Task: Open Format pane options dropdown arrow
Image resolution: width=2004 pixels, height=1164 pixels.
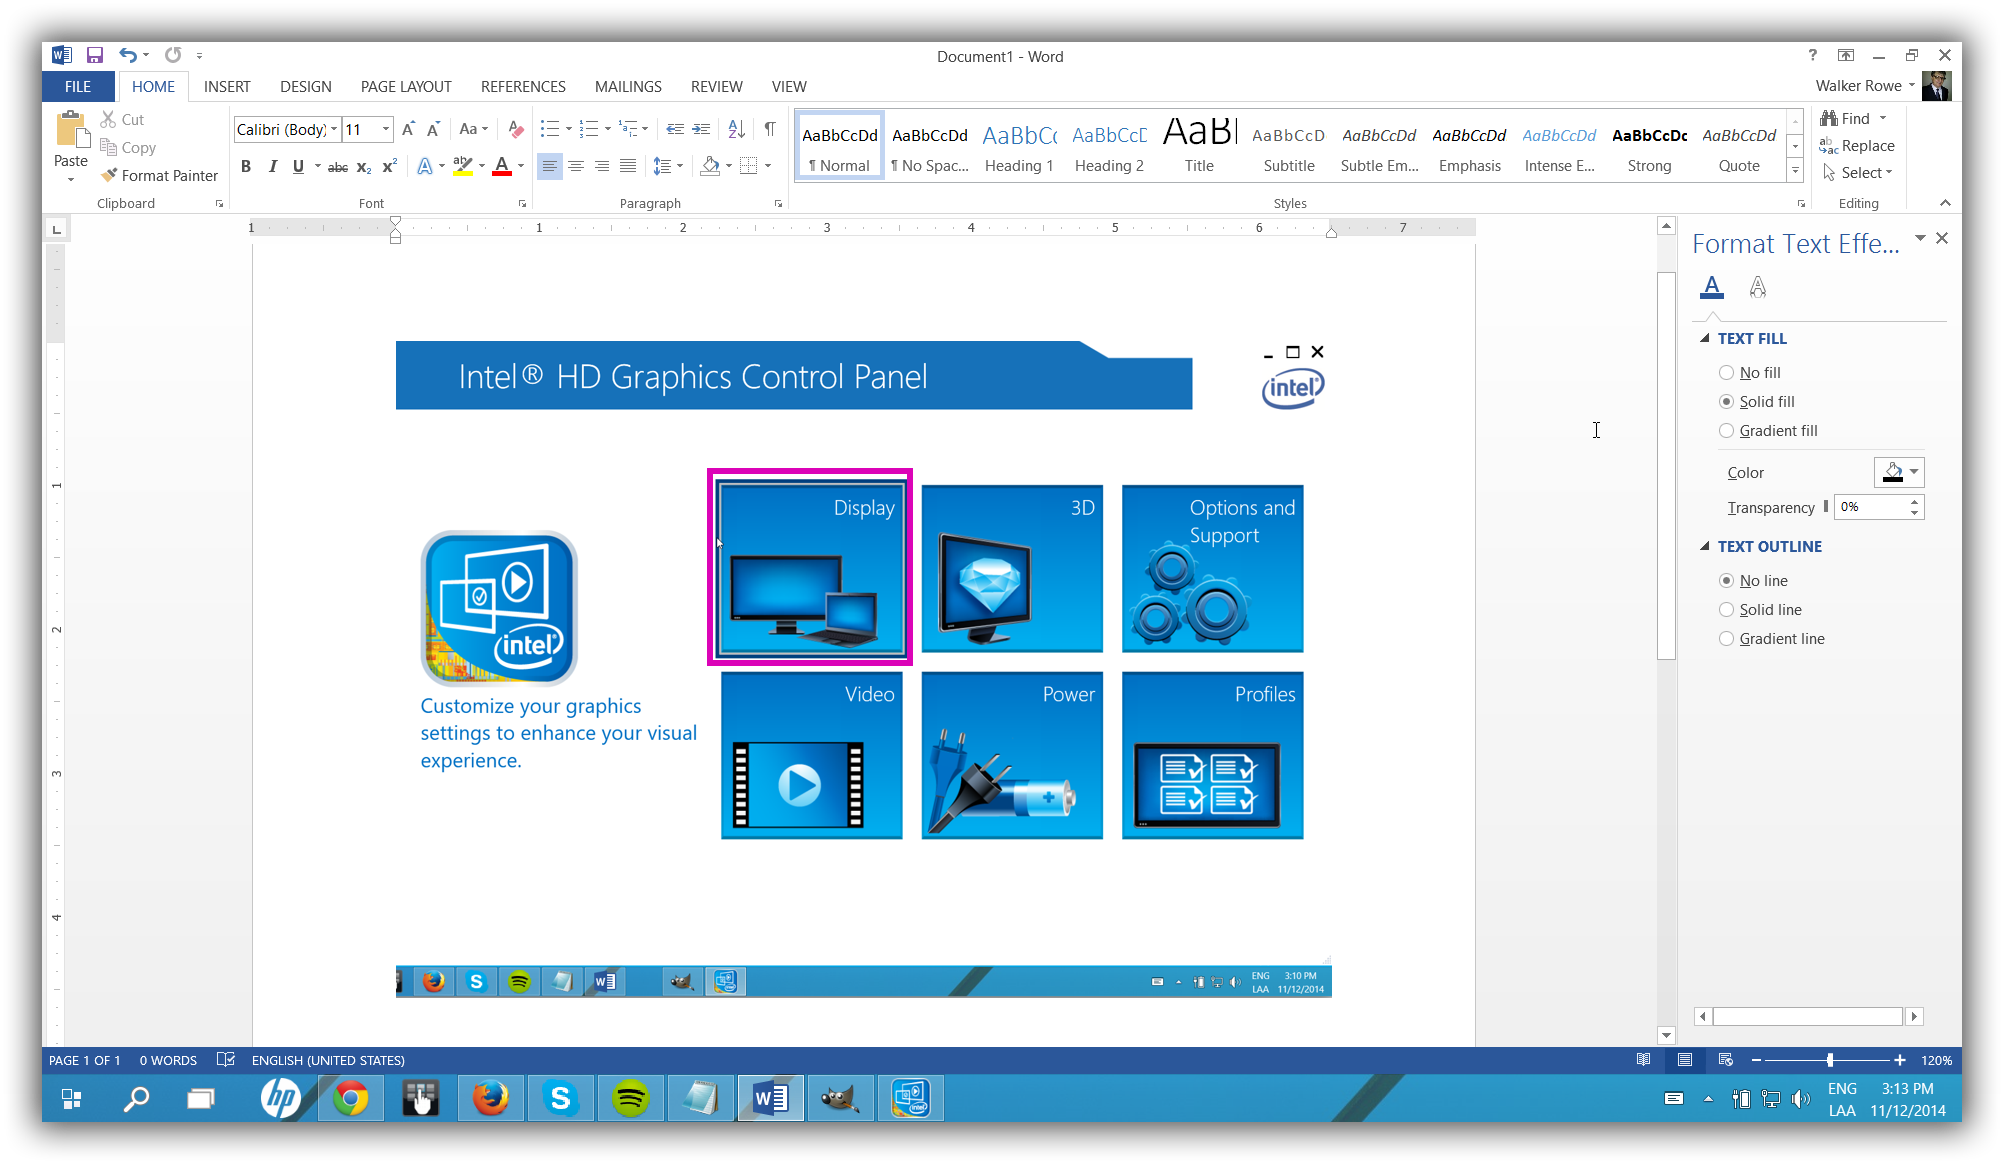Action: (x=1920, y=238)
